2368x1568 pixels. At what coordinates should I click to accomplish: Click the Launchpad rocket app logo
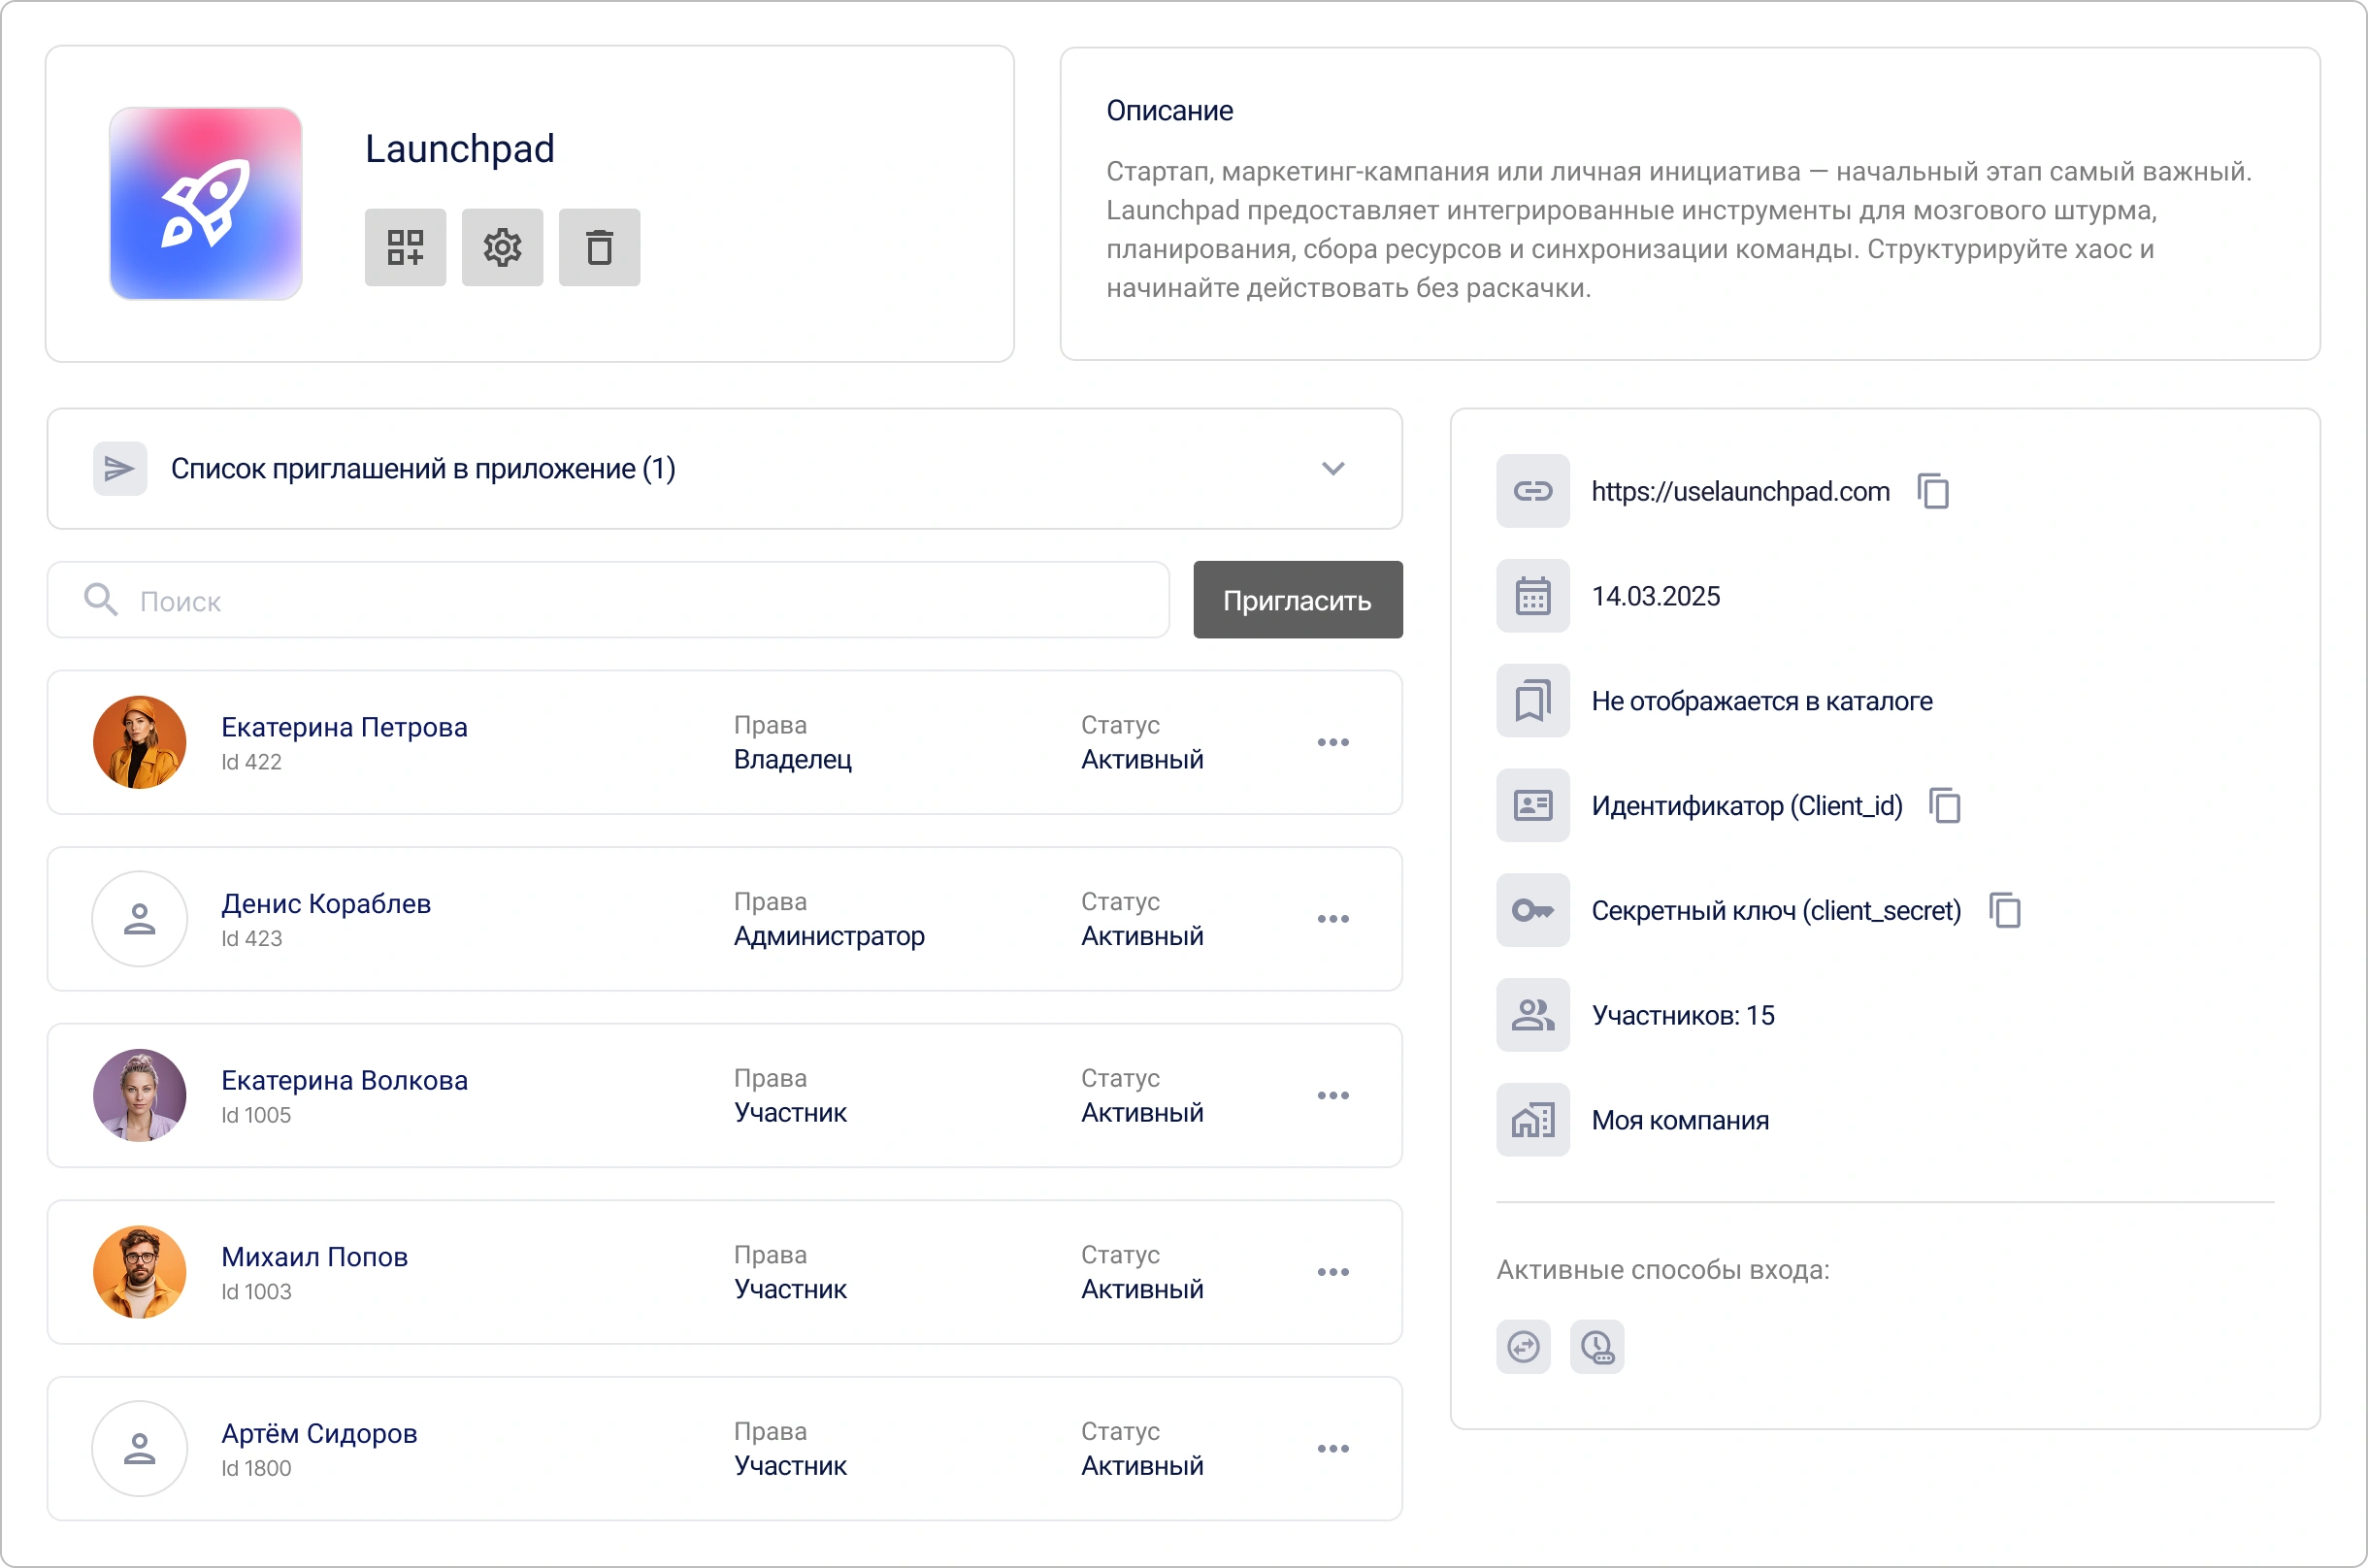(204, 203)
